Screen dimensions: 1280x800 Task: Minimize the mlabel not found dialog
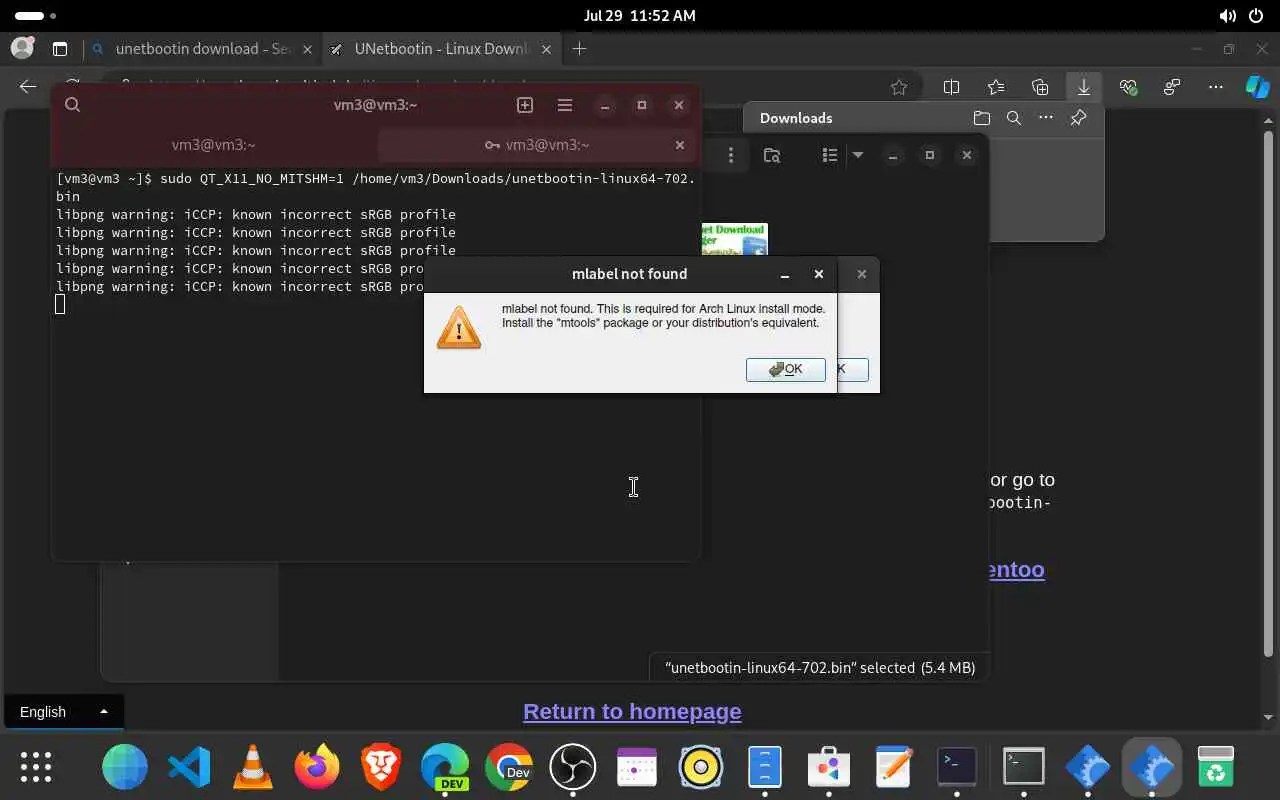785,274
